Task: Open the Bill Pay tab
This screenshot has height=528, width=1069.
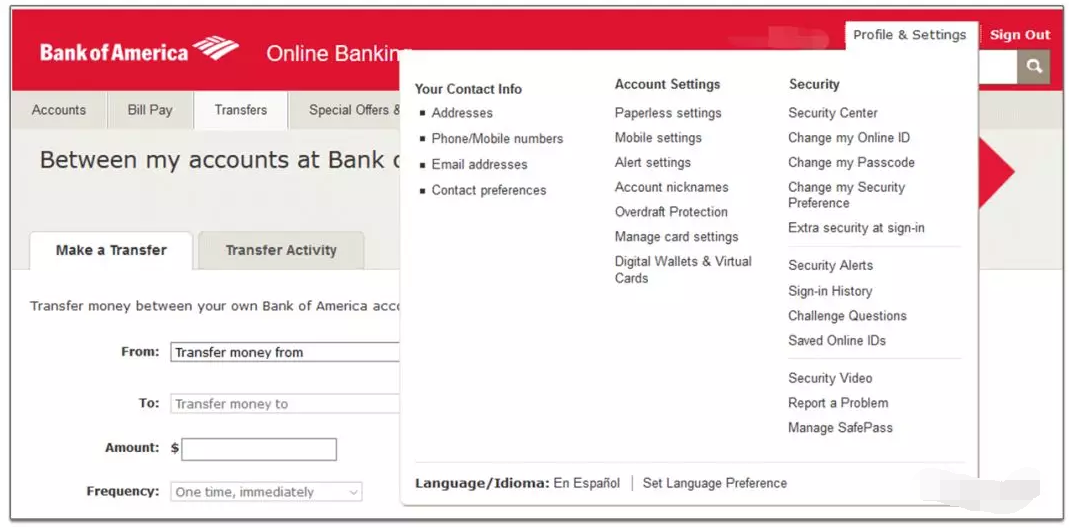Action: (150, 110)
